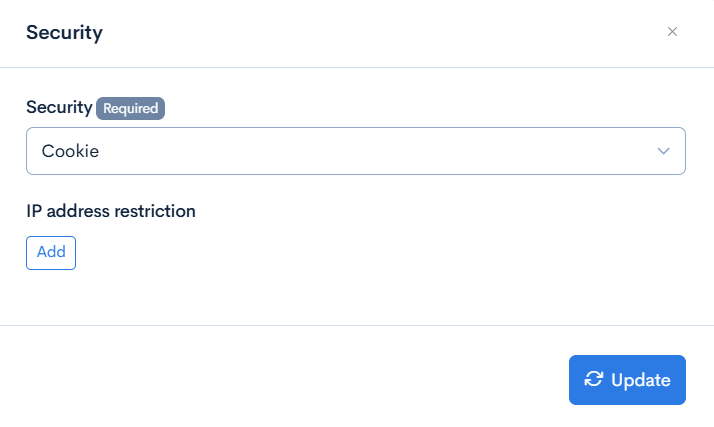Dismiss the dialog using the top-right X icon
Image resolution: width=714 pixels, height=427 pixels.
[x=672, y=32]
